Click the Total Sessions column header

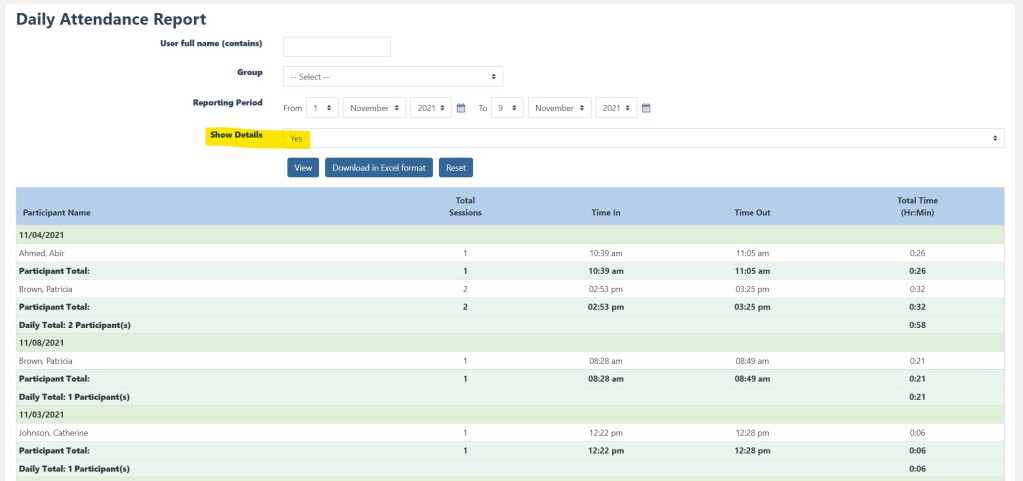(465, 207)
